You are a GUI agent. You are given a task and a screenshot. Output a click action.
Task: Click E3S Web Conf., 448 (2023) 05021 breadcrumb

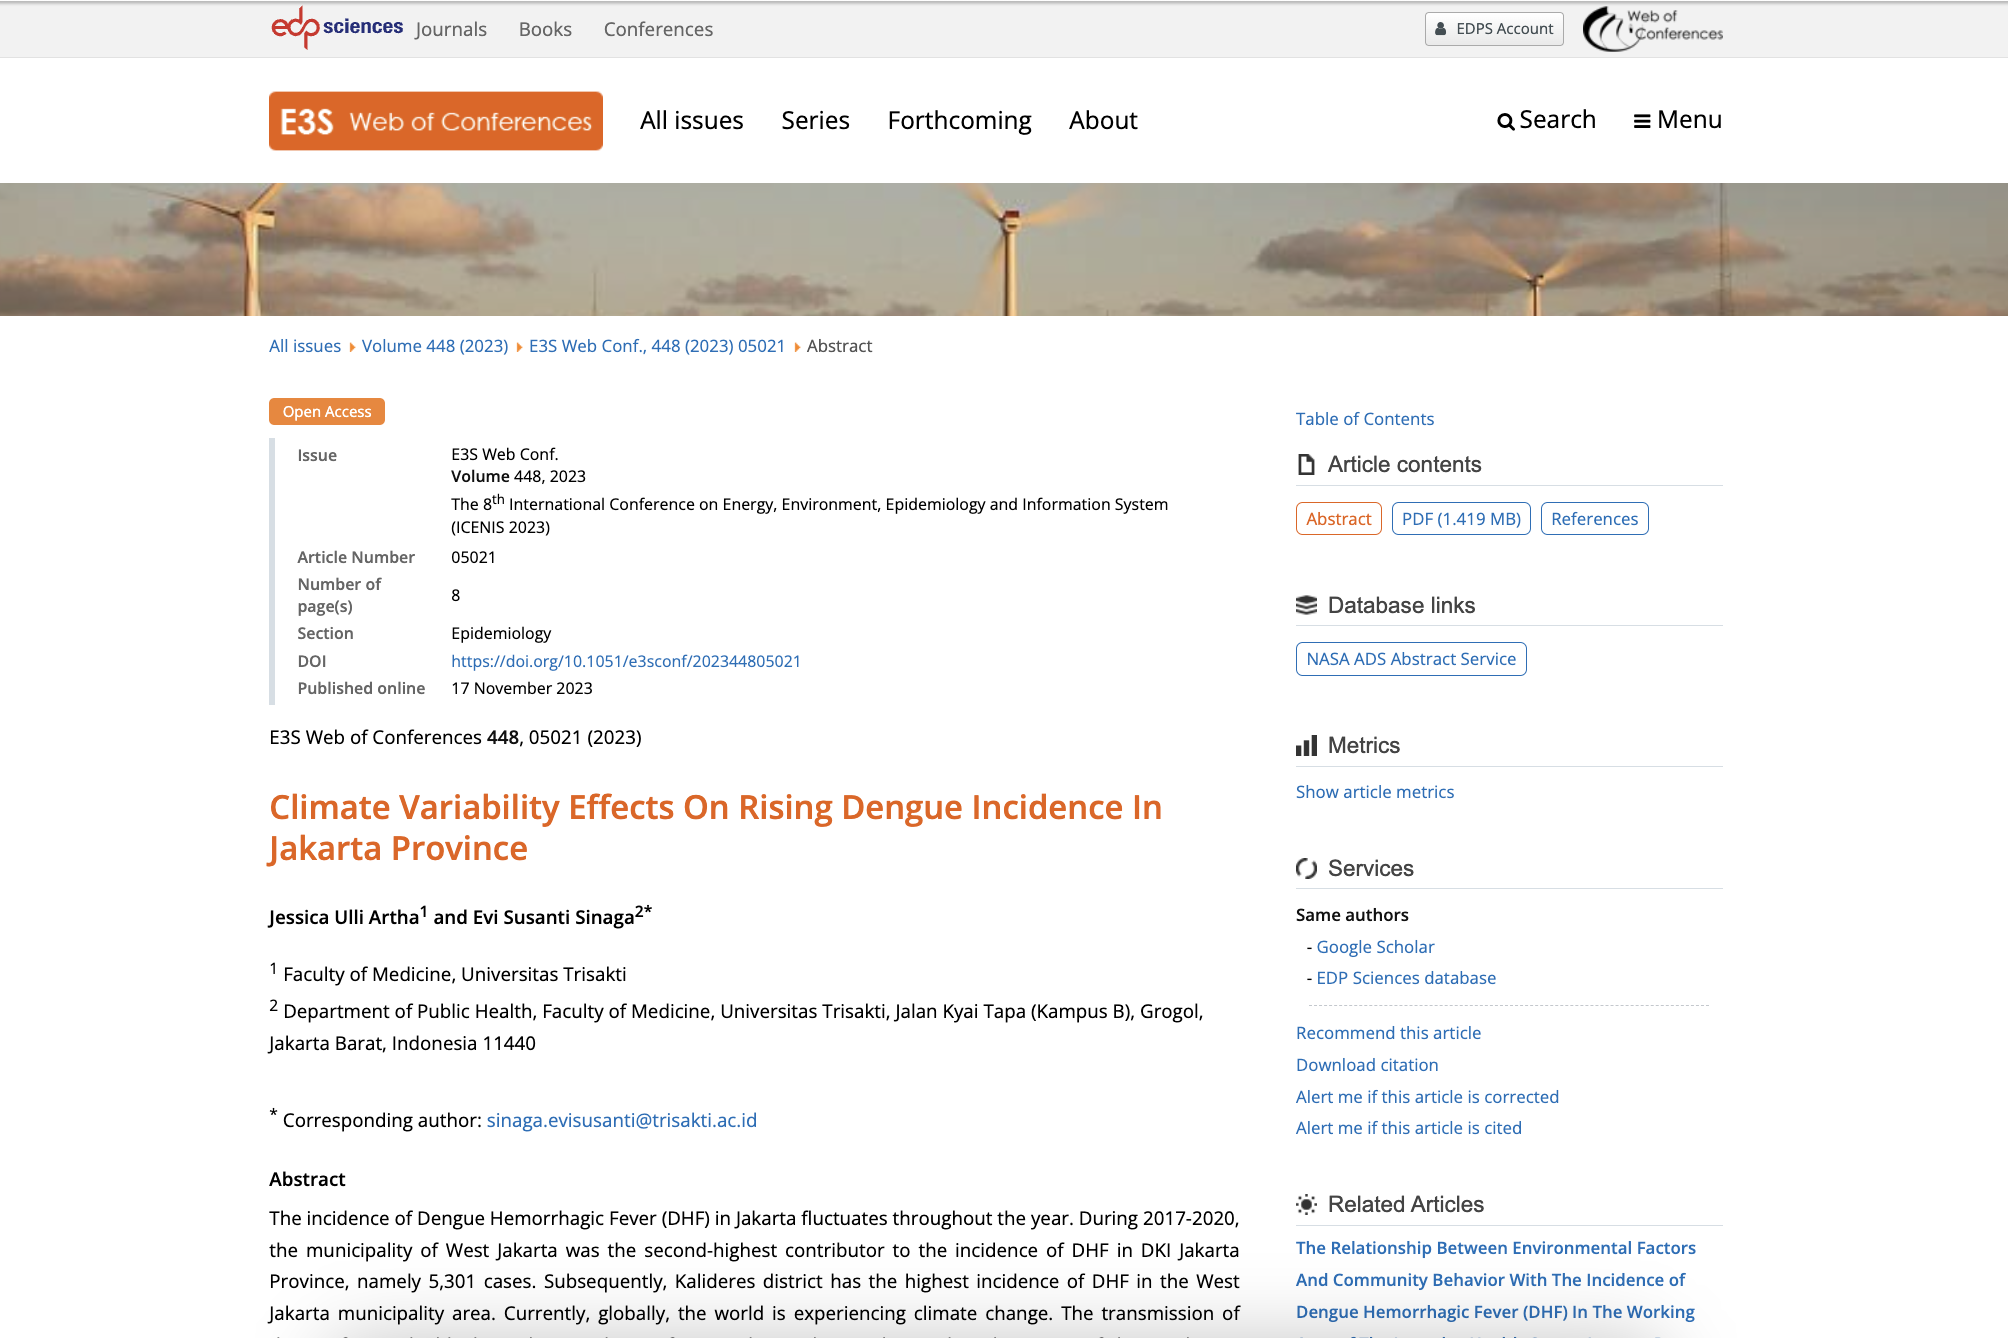coord(657,346)
